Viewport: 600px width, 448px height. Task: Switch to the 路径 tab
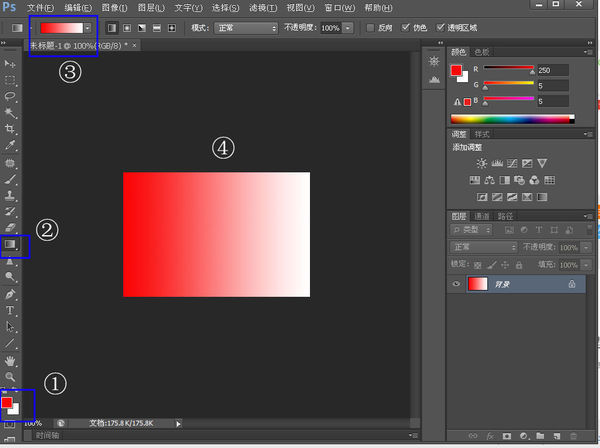[505, 216]
